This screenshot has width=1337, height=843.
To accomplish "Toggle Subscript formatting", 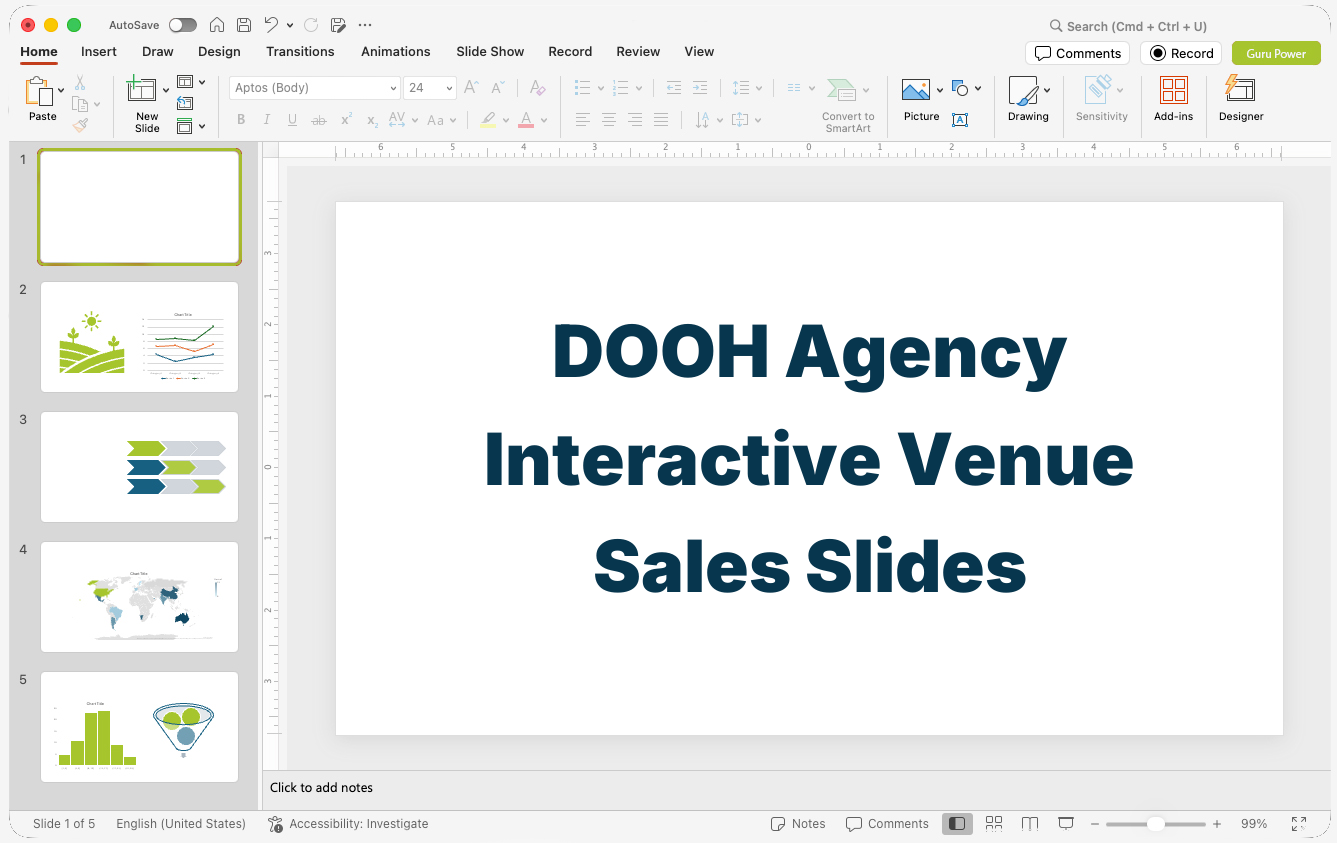I will (372, 120).
